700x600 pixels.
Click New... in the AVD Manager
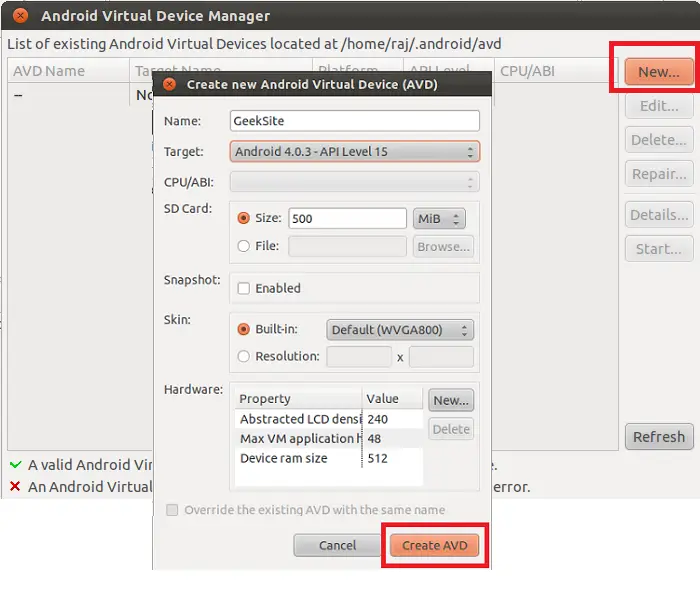click(x=659, y=71)
